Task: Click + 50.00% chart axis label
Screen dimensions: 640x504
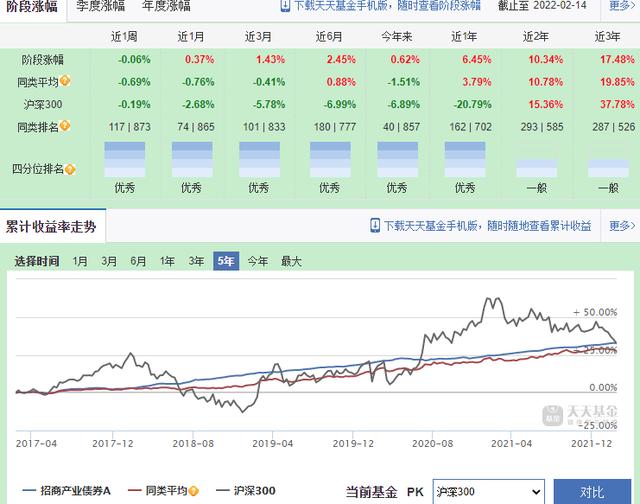Action: (595, 313)
